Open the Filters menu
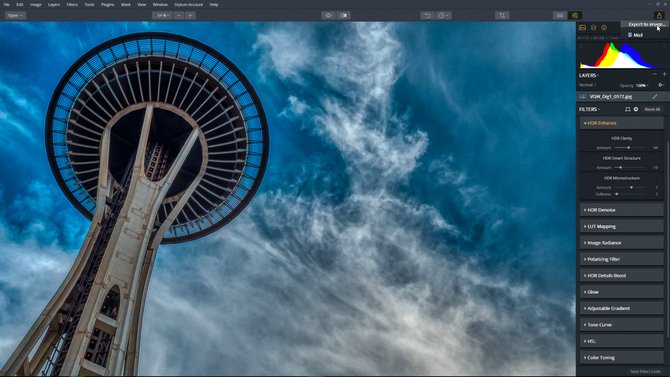 pos(72,4)
